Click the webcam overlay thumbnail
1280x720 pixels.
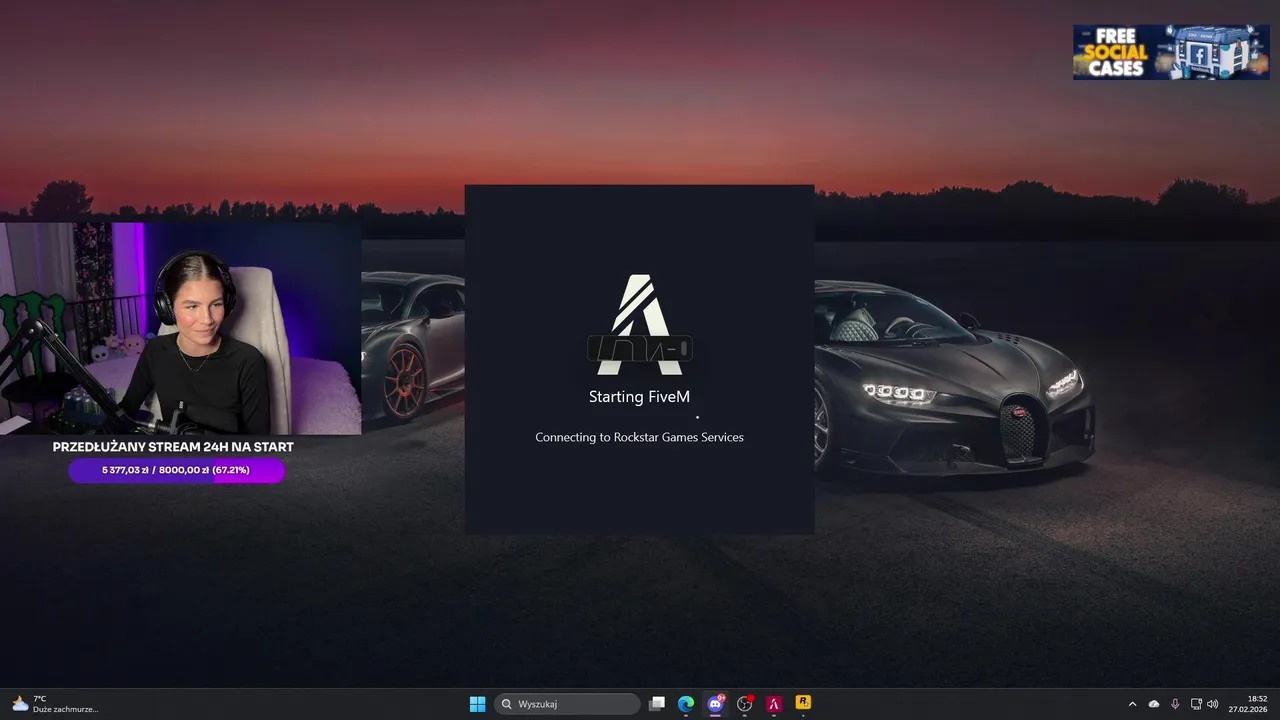180,328
